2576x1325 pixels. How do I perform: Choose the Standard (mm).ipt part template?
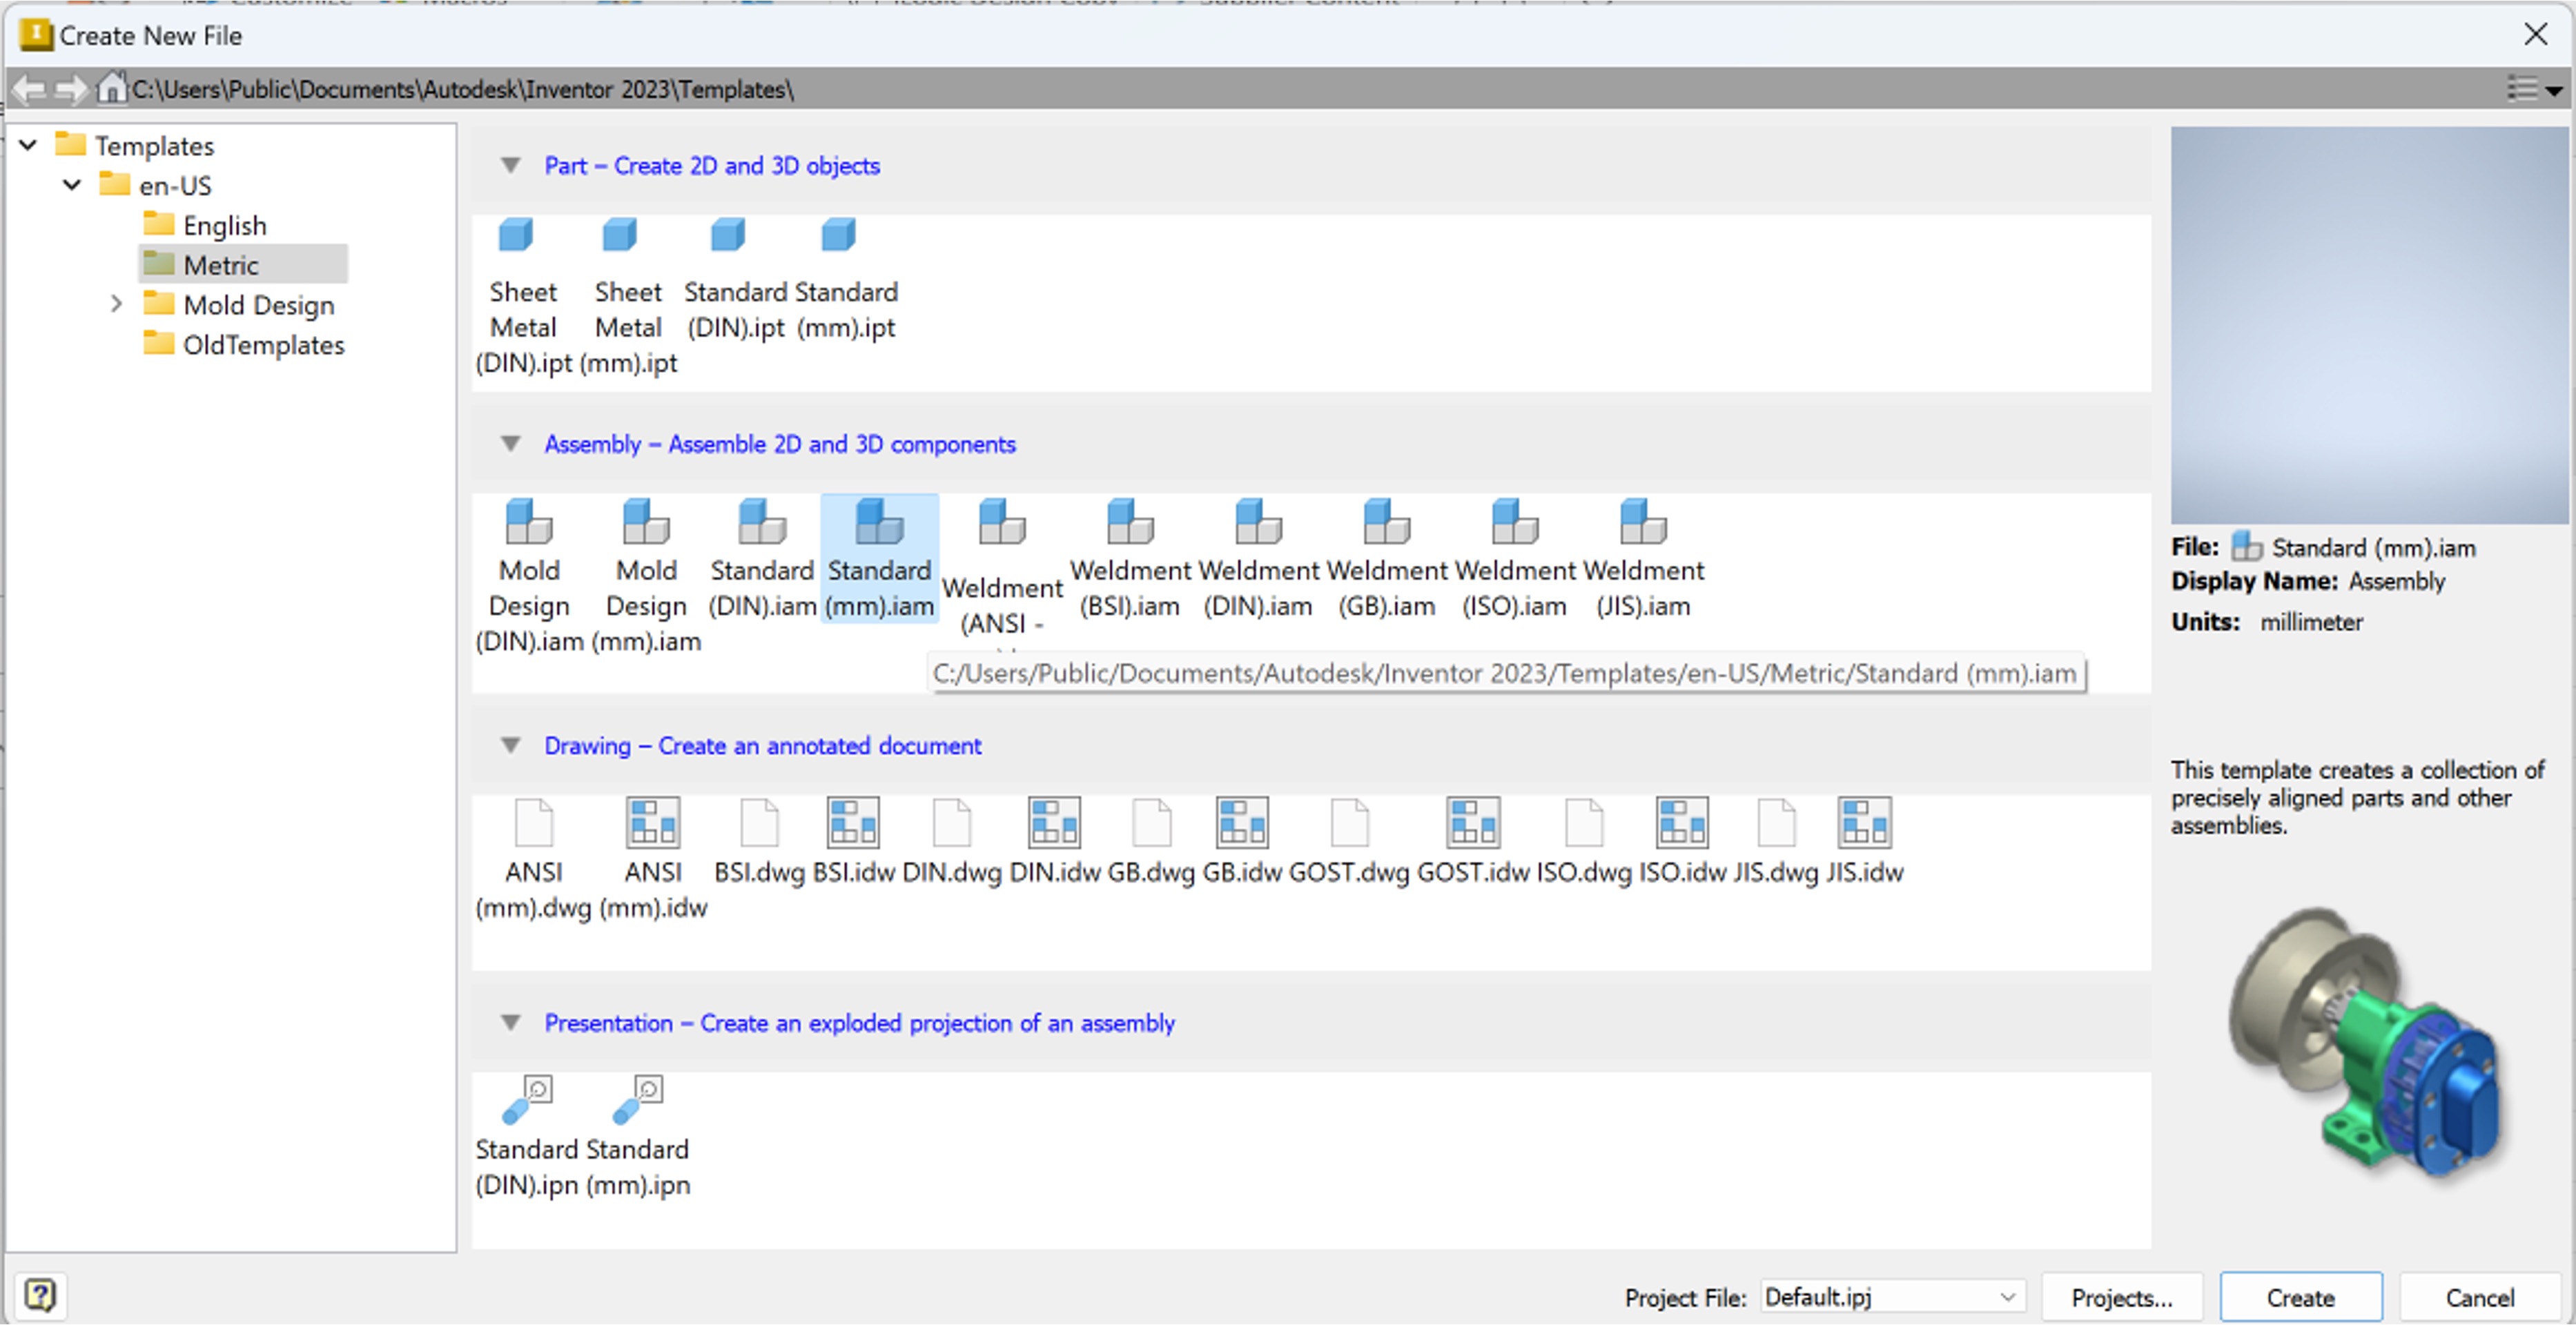click(x=846, y=280)
